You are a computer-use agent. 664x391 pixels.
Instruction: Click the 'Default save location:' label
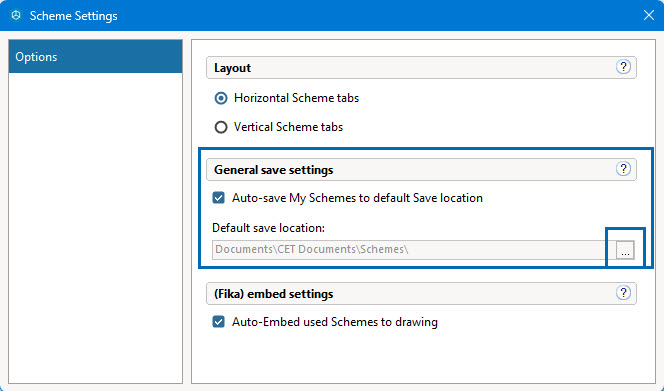pyautogui.click(x=268, y=228)
